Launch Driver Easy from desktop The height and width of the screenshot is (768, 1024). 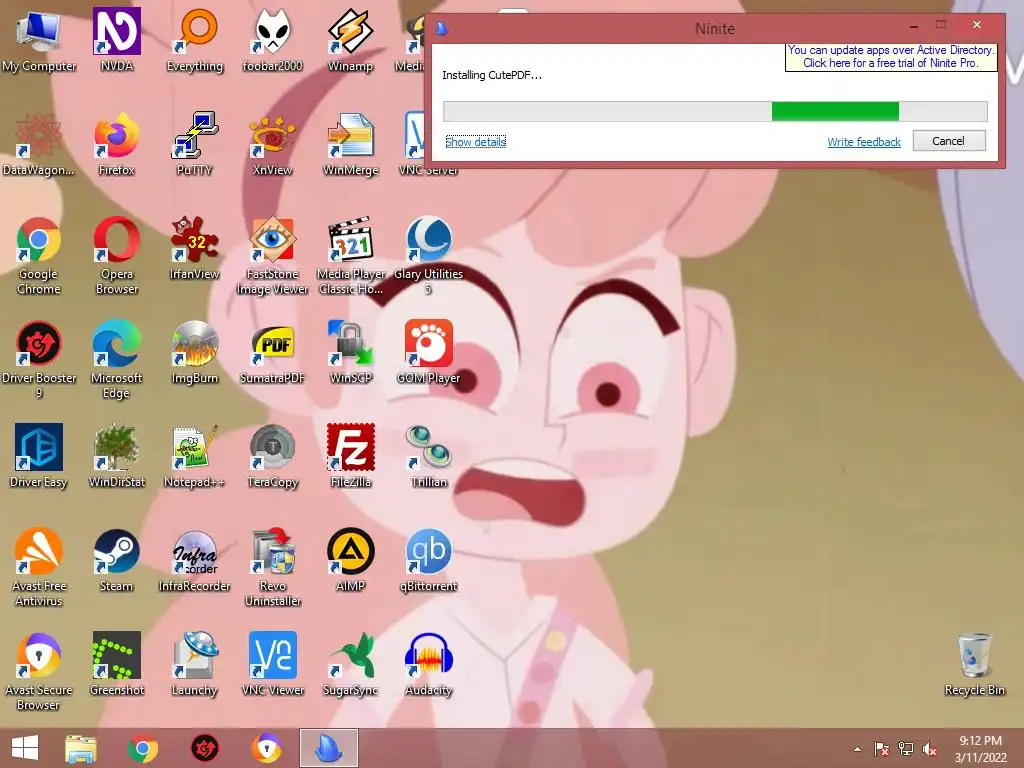click(x=39, y=456)
